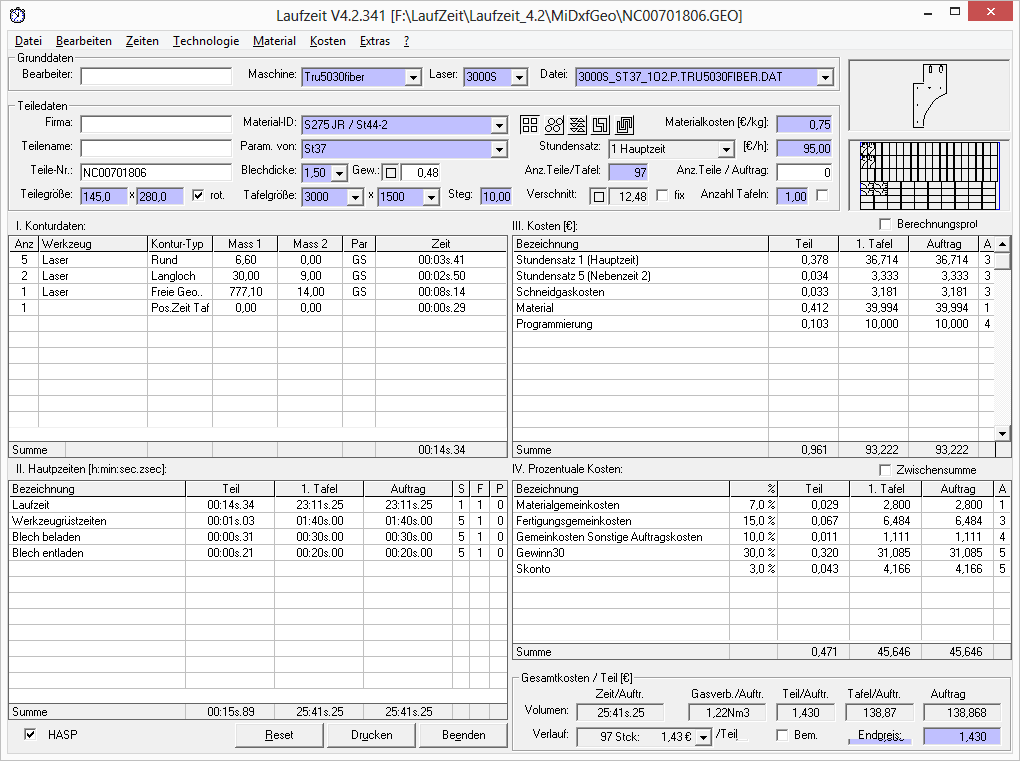1020x761 pixels.
Task: Open the Kosten menu
Action: tap(327, 41)
